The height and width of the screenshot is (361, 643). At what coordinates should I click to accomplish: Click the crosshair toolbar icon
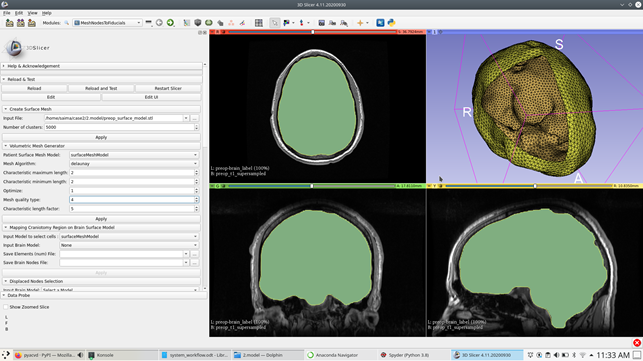tap(360, 23)
